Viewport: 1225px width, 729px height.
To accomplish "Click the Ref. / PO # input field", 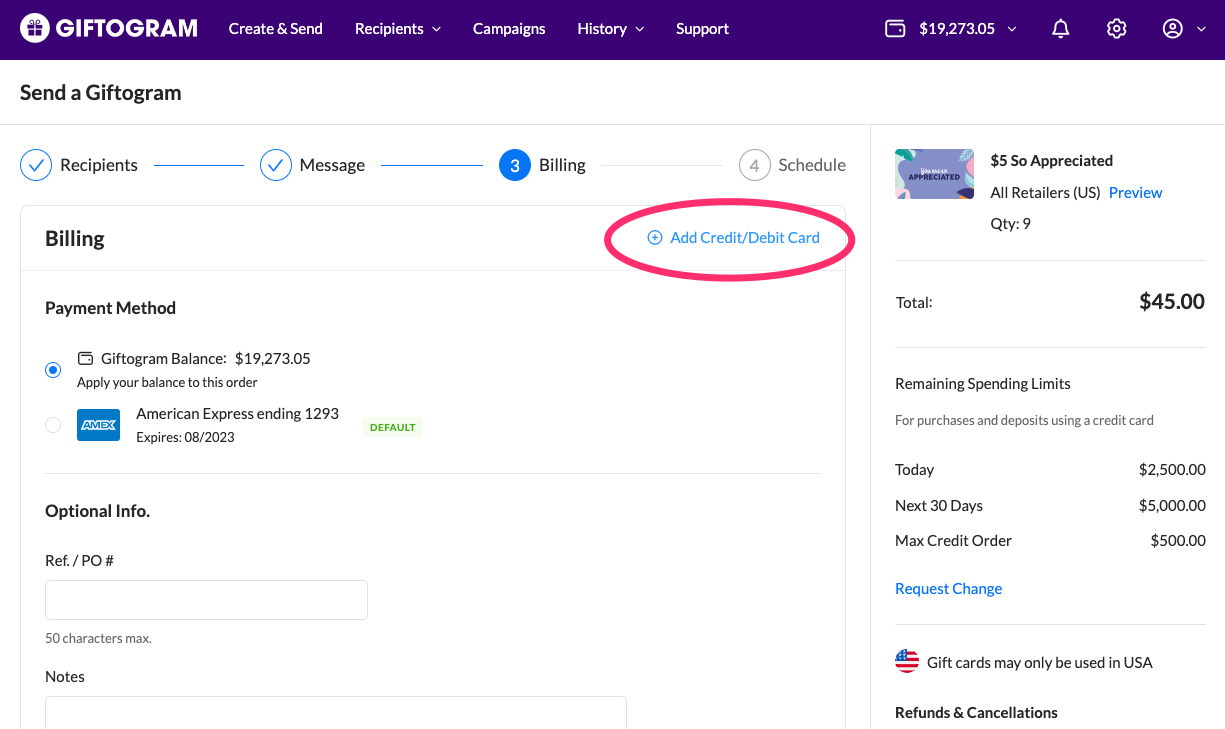I will [206, 600].
